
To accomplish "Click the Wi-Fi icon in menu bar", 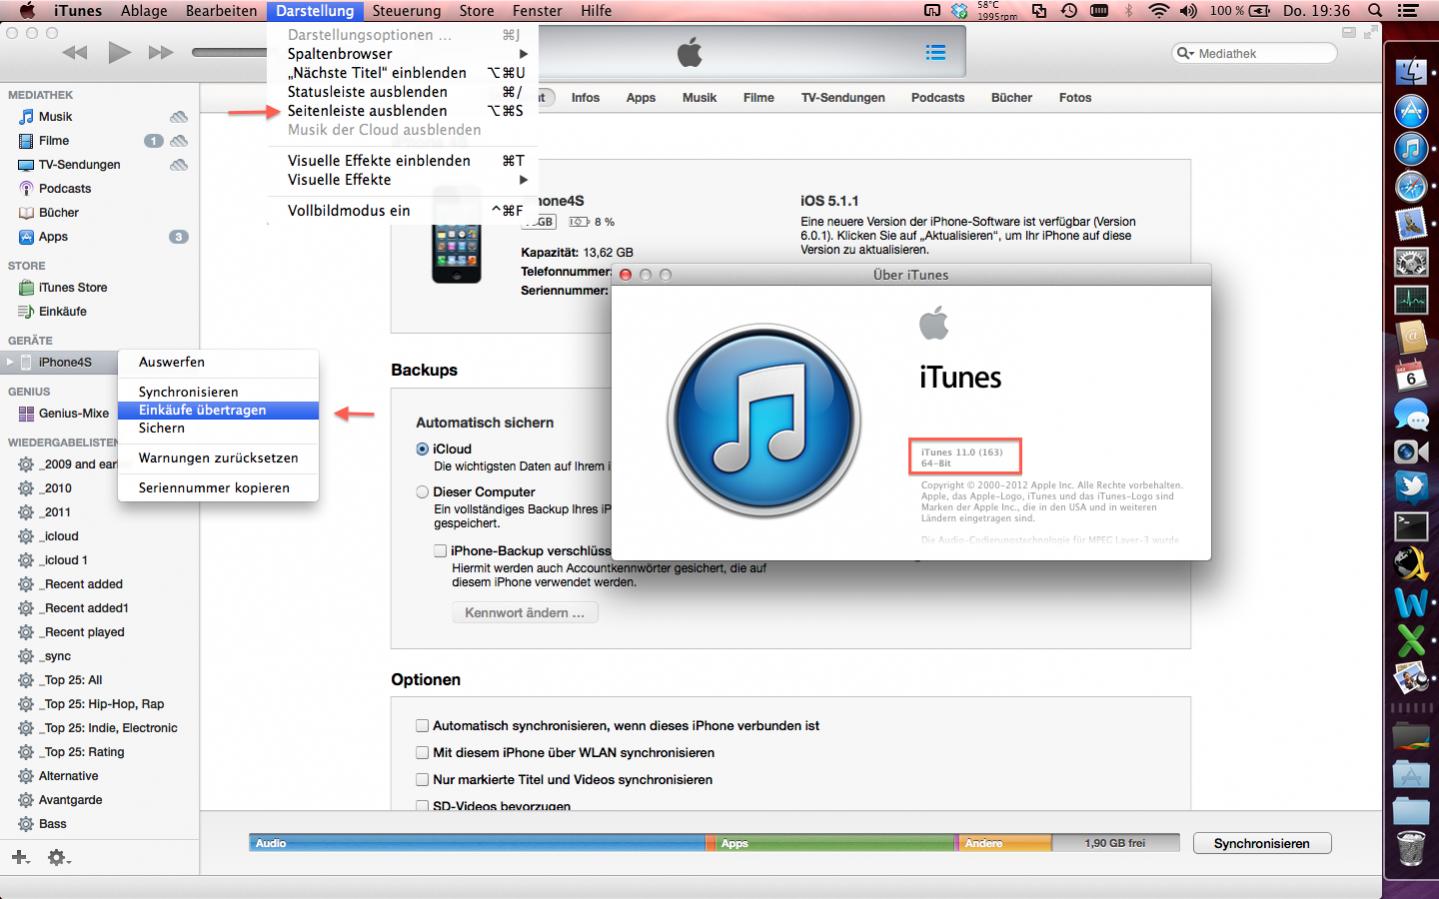I will (x=1159, y=11).
